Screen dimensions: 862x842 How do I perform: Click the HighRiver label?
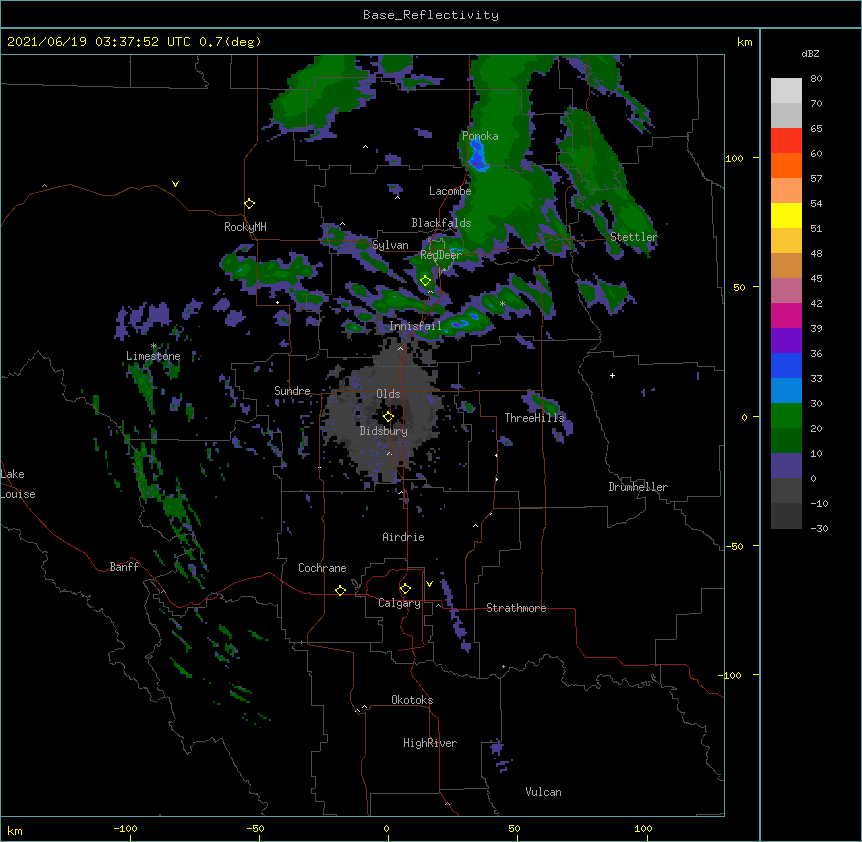[x=430, y=743]
